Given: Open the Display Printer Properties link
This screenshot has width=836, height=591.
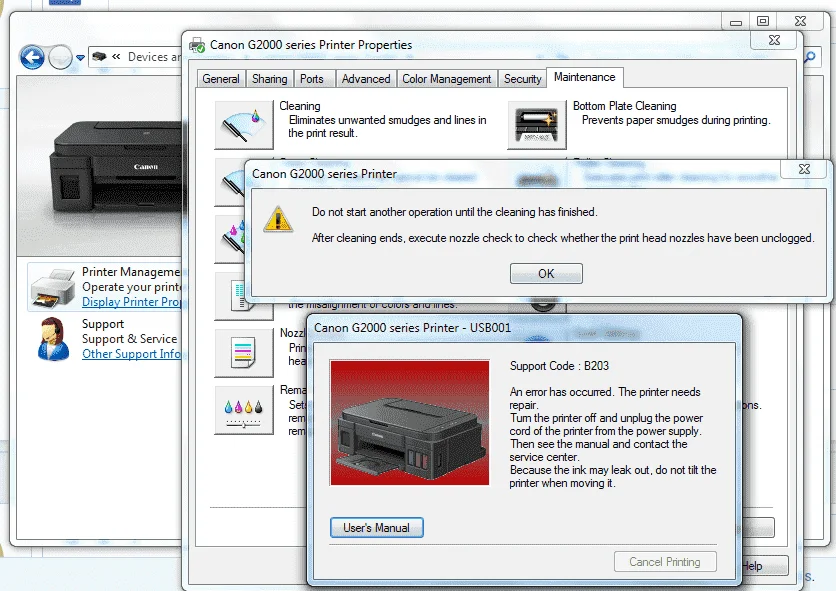Looking at the screenshot, I should [x=131, y=302].
